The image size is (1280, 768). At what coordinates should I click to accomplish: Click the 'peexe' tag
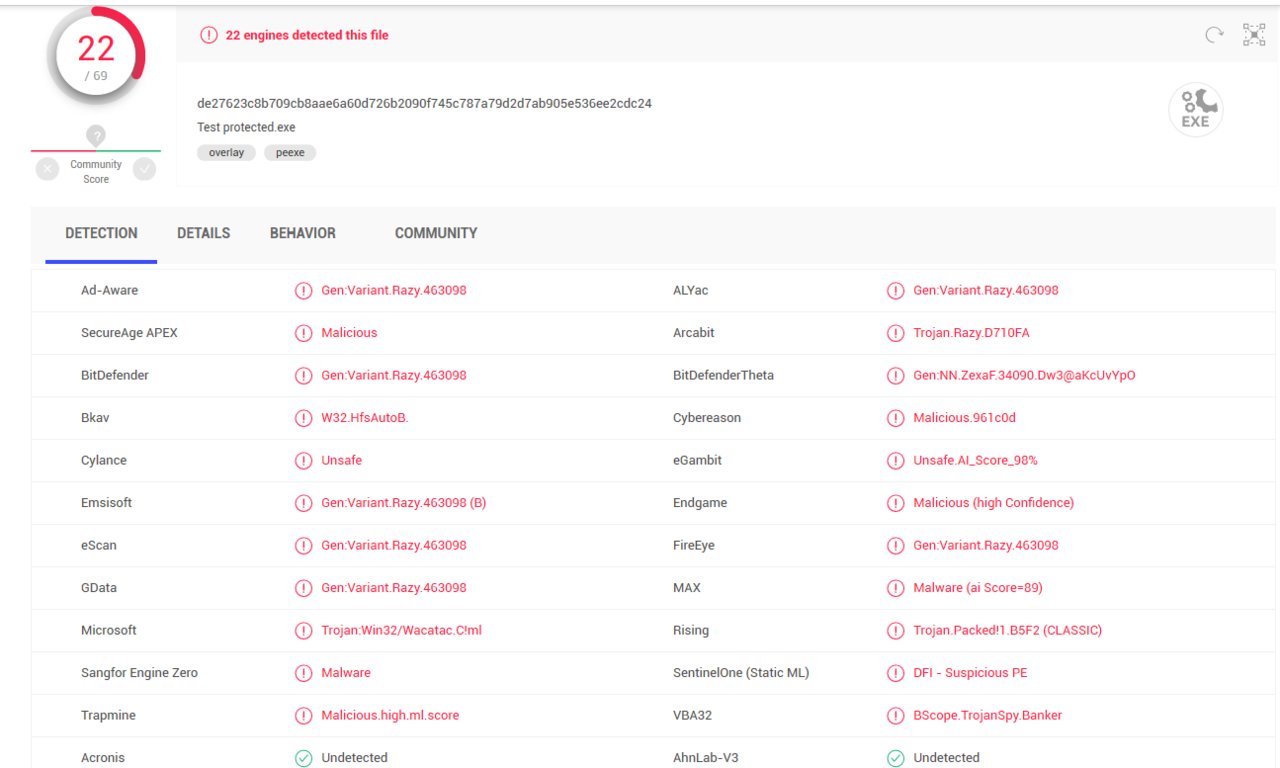point(290,153)
